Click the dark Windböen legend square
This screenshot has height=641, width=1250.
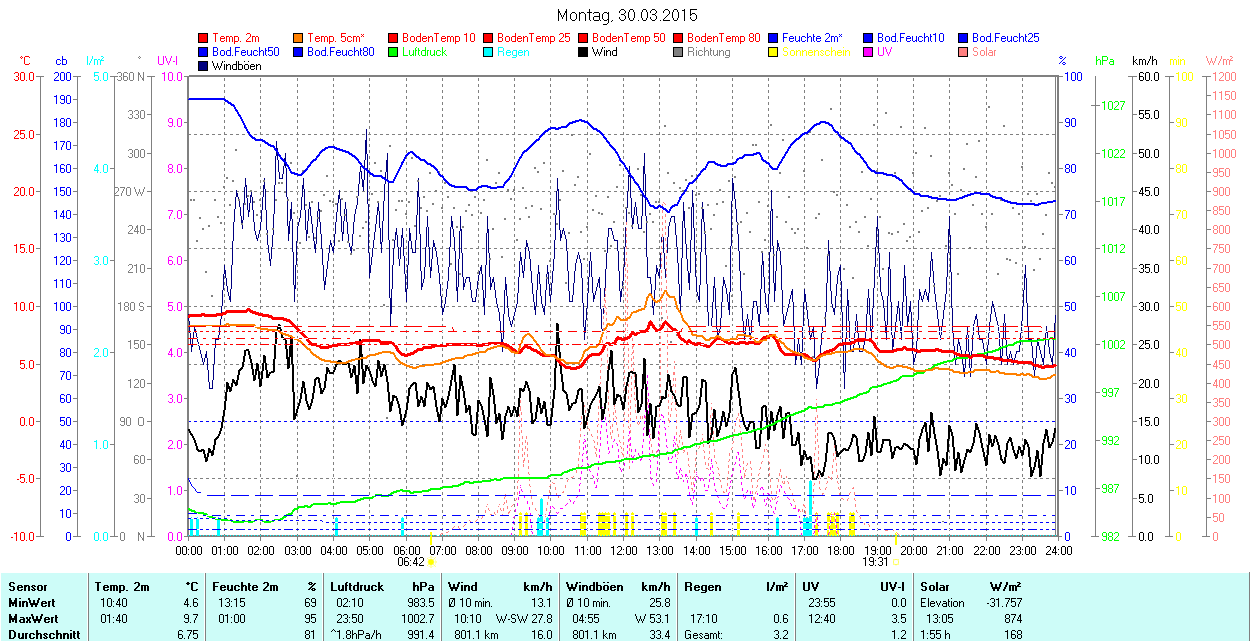pos(204,66)
